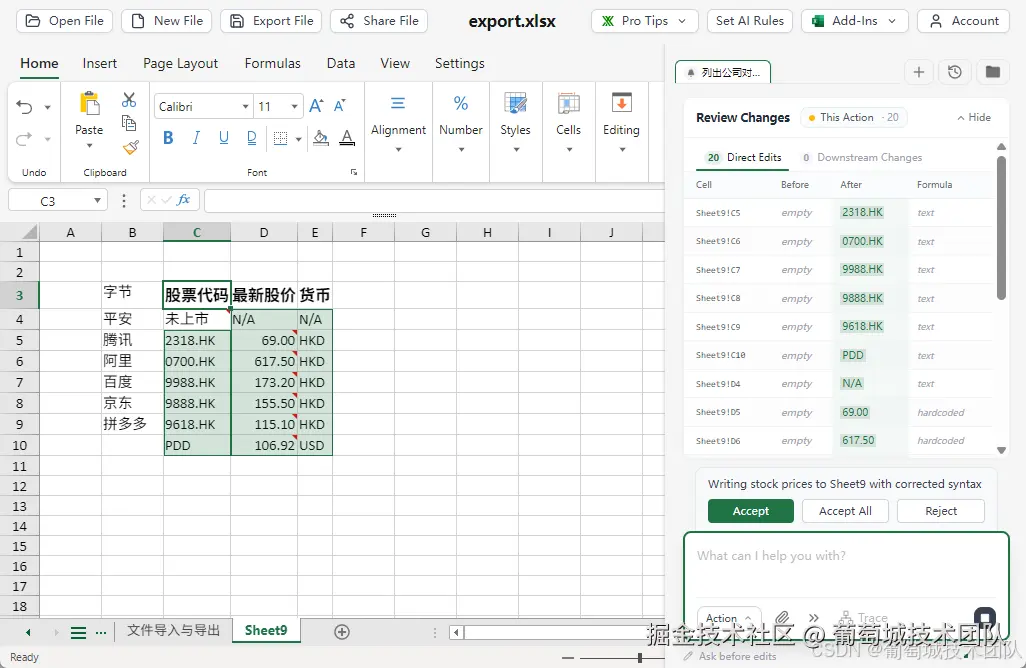Switch to the Page Layout tab
The image size is (1026, 668).
(181, 63)
